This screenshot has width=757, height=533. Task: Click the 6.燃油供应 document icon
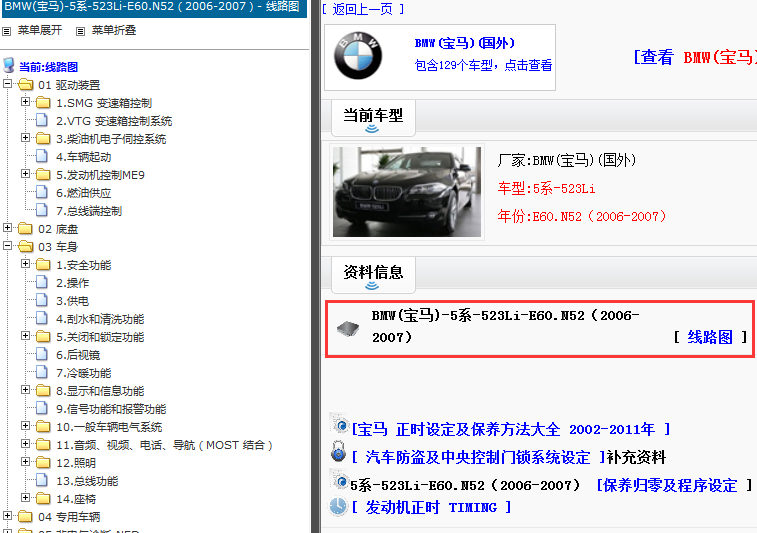point(42,192)
